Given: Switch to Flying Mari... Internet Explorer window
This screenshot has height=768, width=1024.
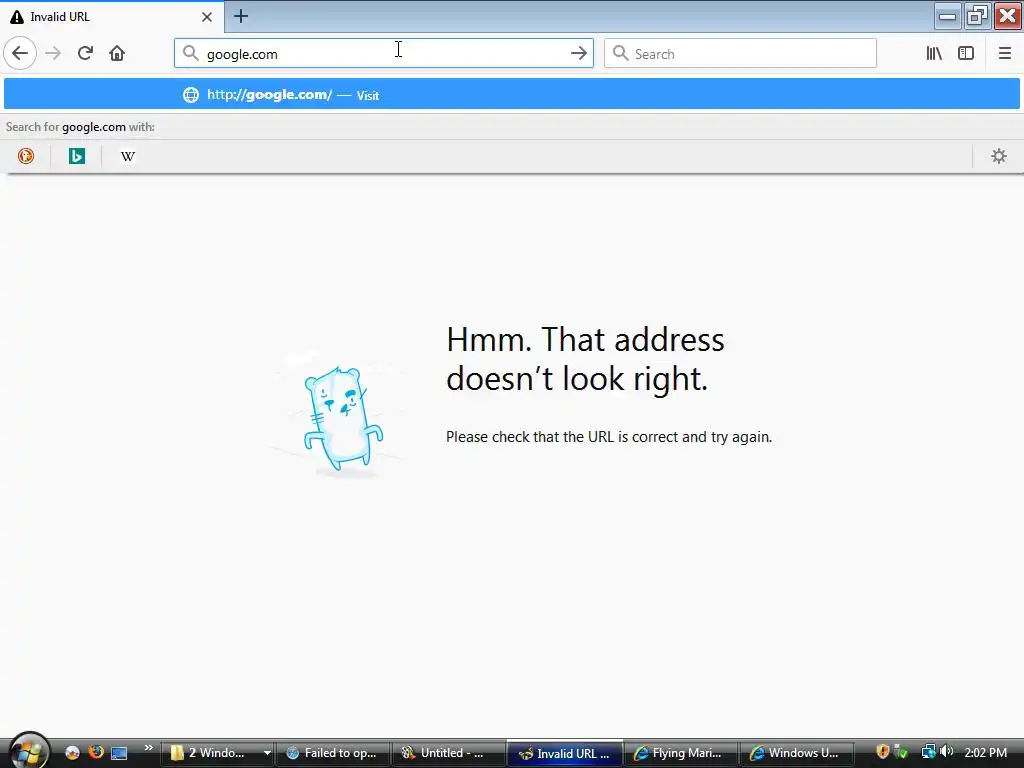Looking at the screenshot, I should [680, 753].
